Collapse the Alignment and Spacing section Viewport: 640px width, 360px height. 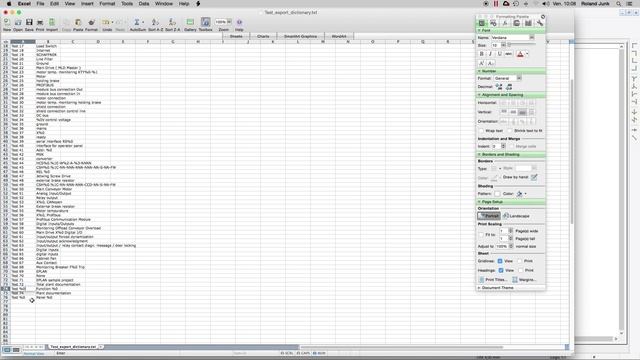click(x=479, y=95)
